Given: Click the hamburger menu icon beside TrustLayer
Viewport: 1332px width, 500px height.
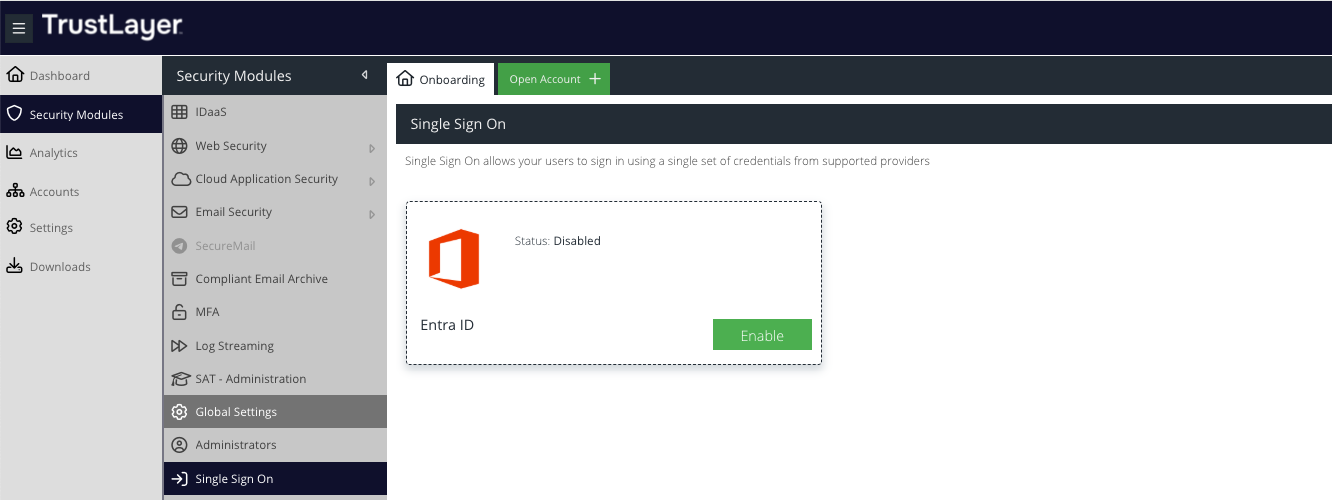Looking at the screenshot, I should point(19,28).
